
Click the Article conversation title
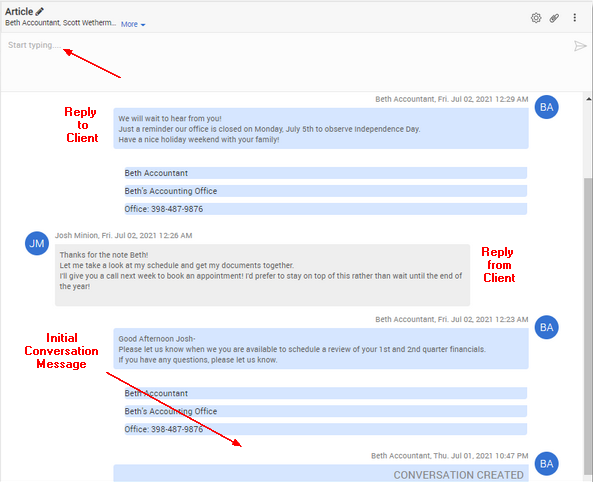tap(19, 12)
